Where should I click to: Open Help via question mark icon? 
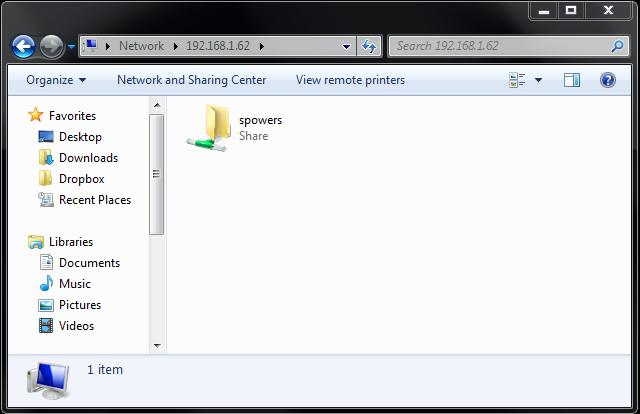point(608,80)
